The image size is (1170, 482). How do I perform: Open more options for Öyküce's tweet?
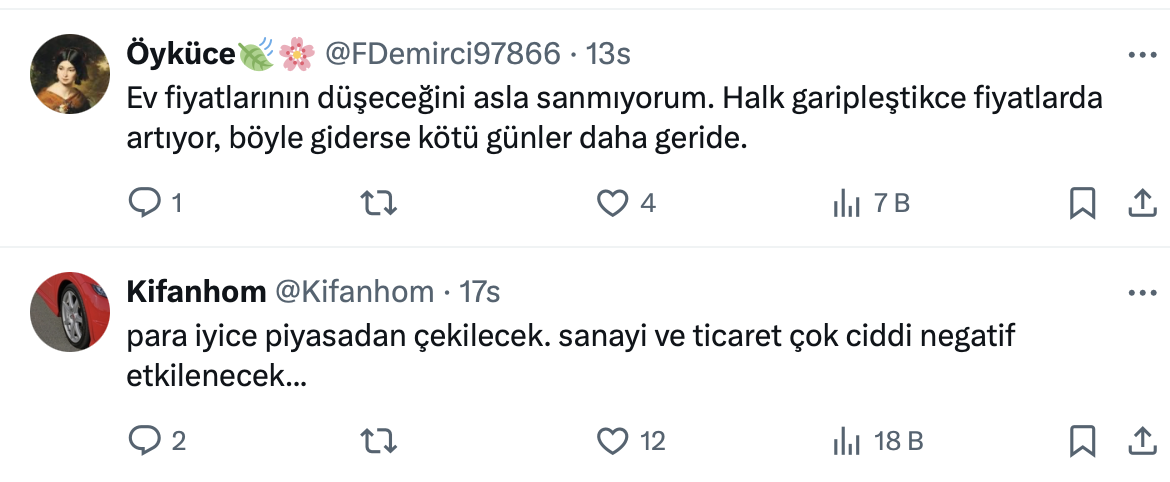(1141, 55)
